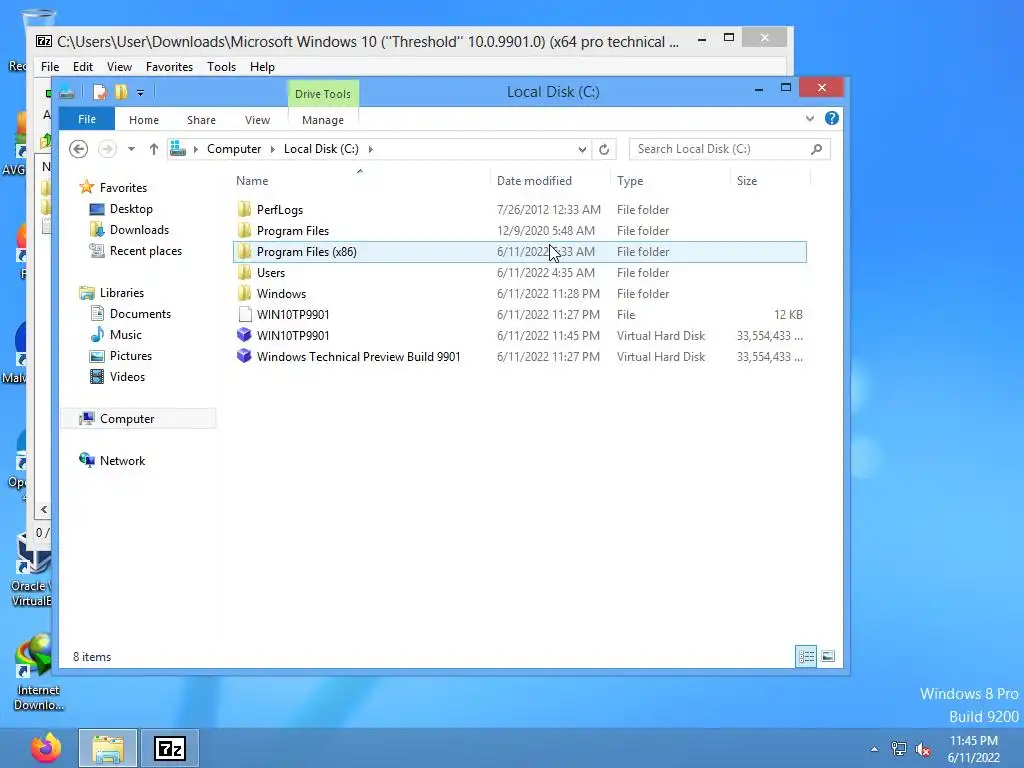Viewport: 1024px width, 768px height.
Task: Open the recent locations dropdown arrow
Action: click(131, 149)
